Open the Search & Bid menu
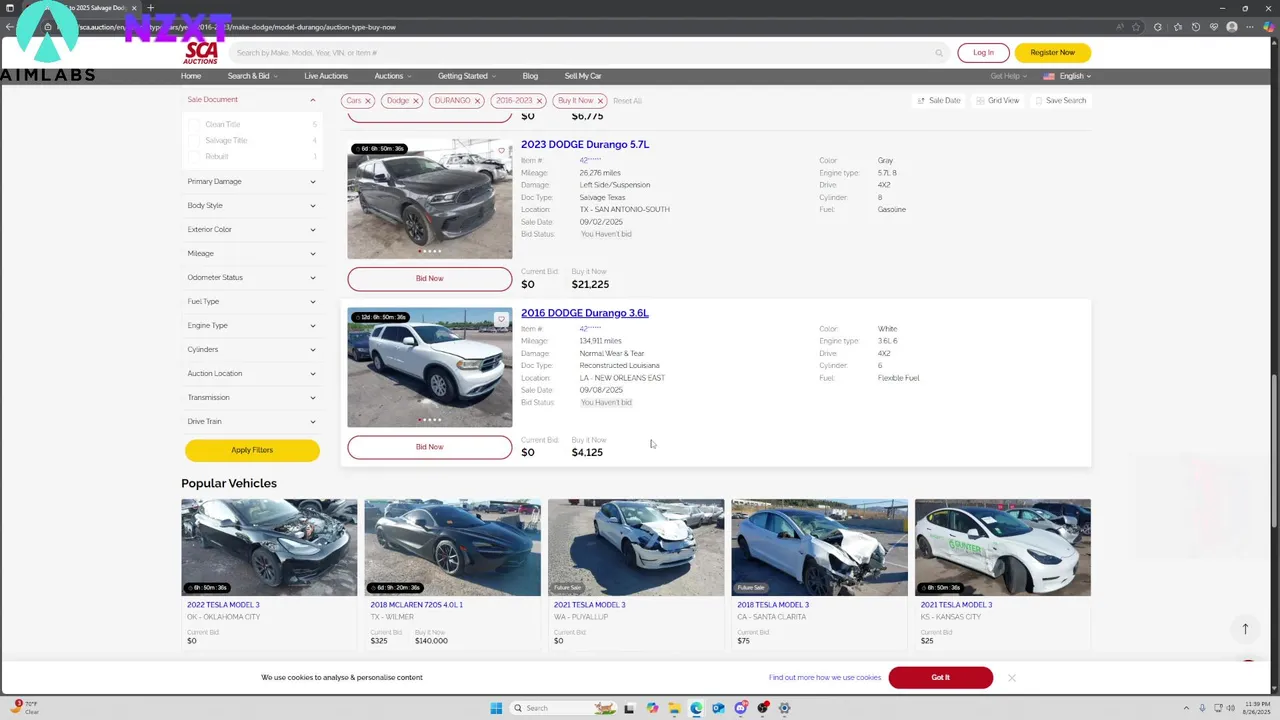The height and width of the screenshot is (720, 1280). [252, 76]
